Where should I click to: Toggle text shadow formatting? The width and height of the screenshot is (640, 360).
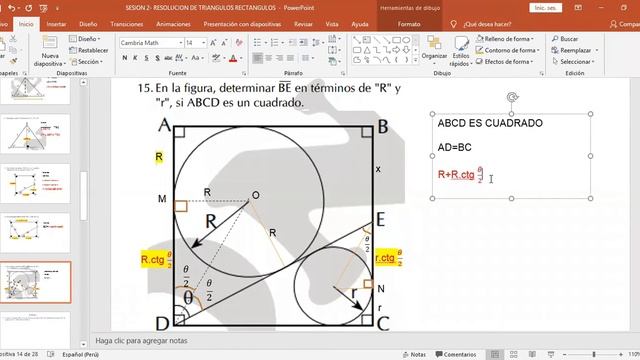pos(157,58)
